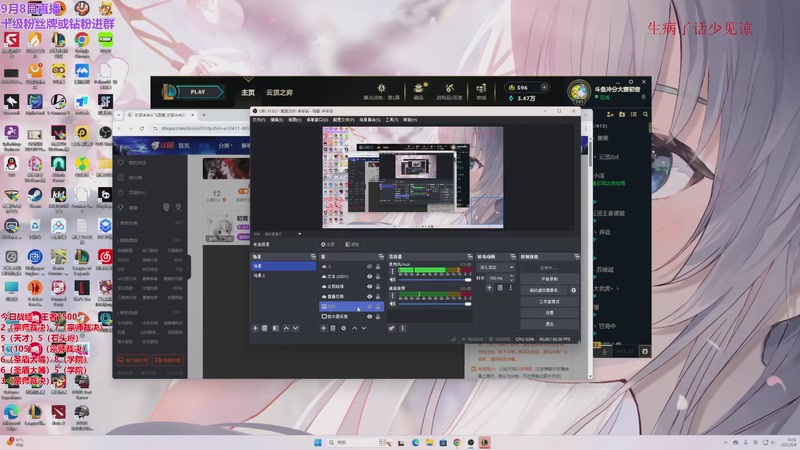Image resolution: width=800 pixels, height=450 pixels.
Task: Move selected source up in list
Action: pyautogui.click(x=355, y=328)
